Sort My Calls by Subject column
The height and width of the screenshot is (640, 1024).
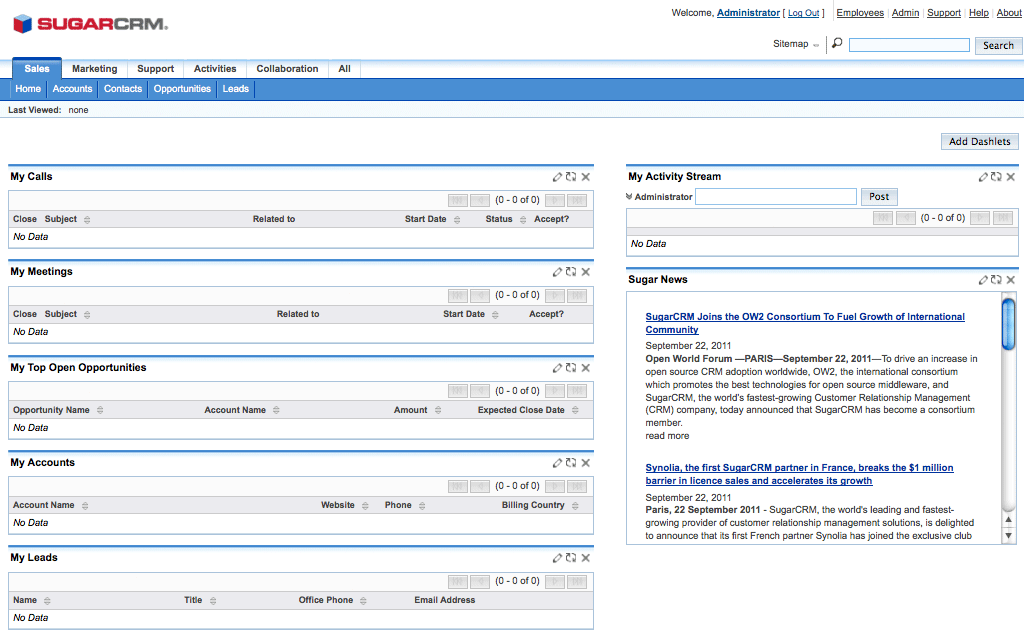pyautogui.click(x=61, y=219)
